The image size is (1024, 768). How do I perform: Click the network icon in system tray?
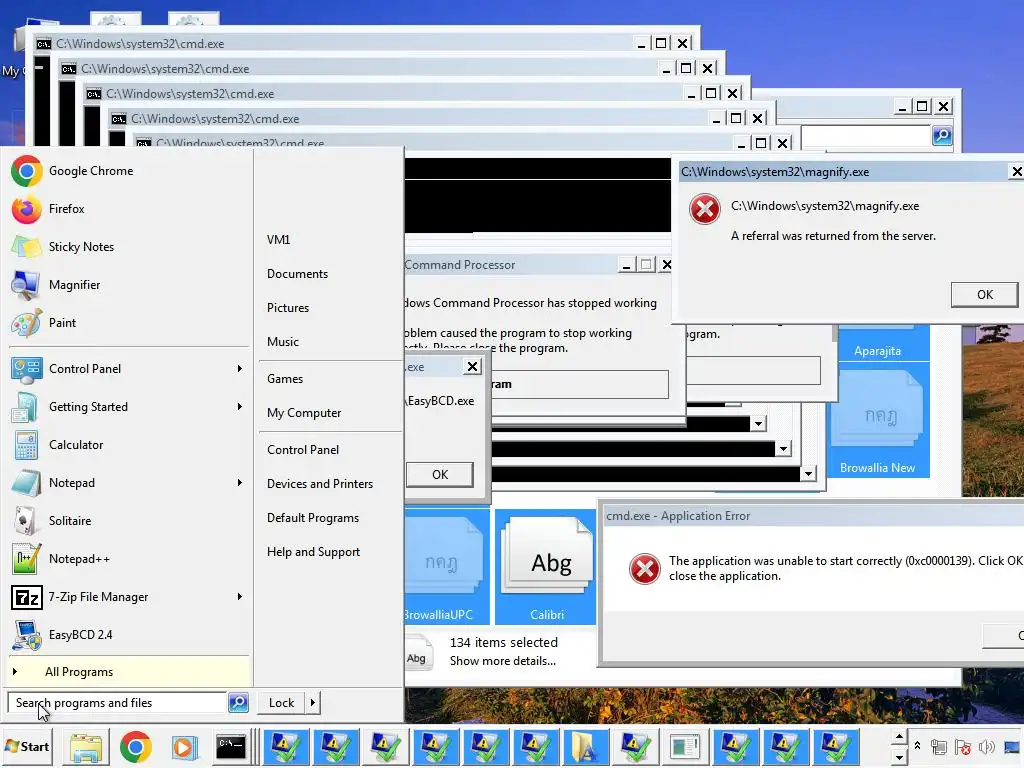pyautogui.click(x=938, y=747)
